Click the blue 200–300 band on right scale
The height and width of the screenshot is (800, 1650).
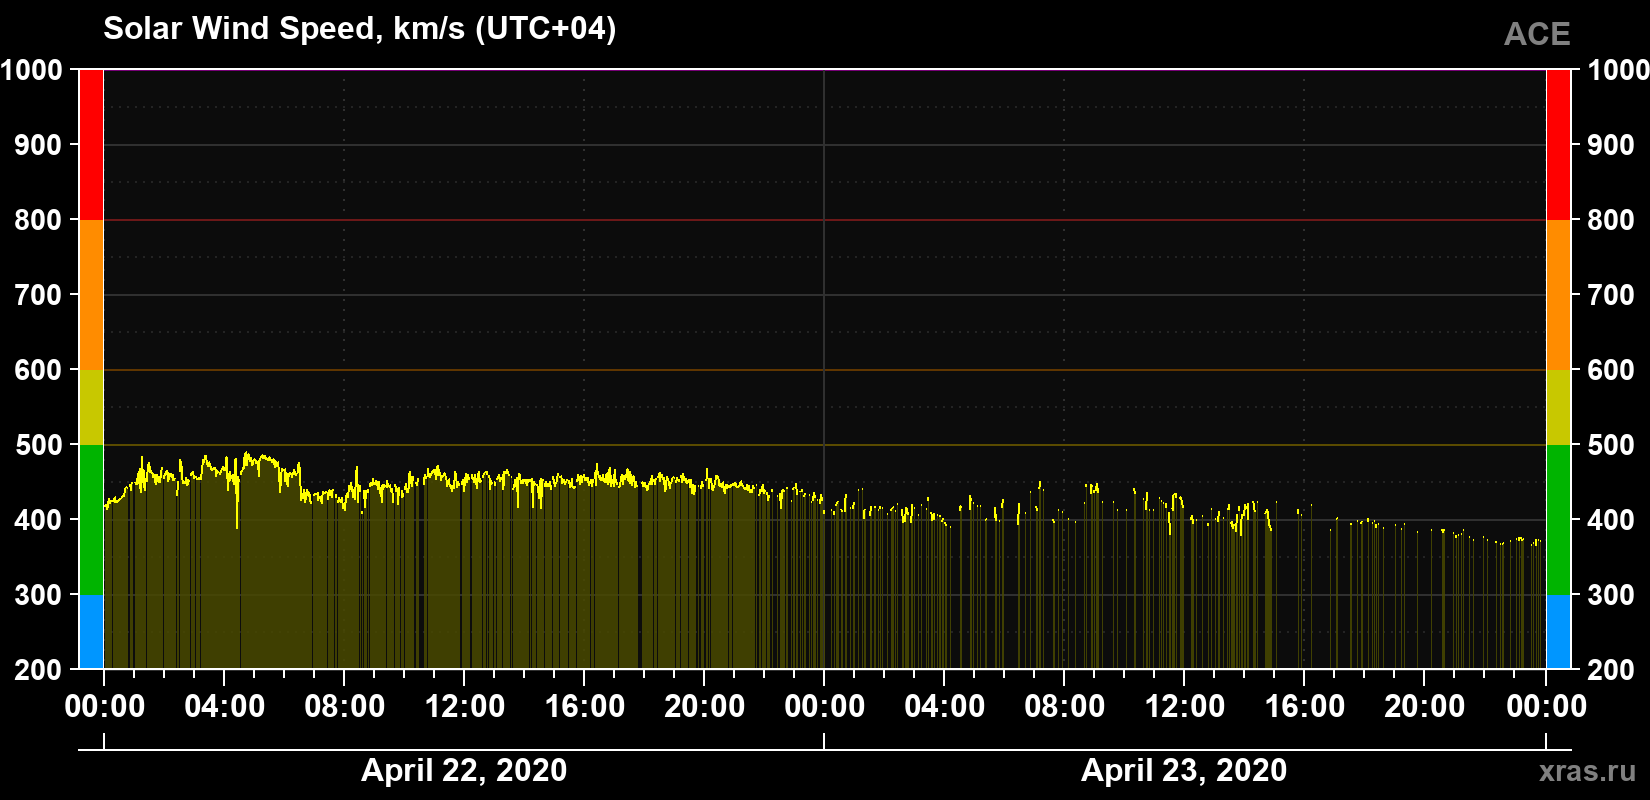(x=1558, y=632)
